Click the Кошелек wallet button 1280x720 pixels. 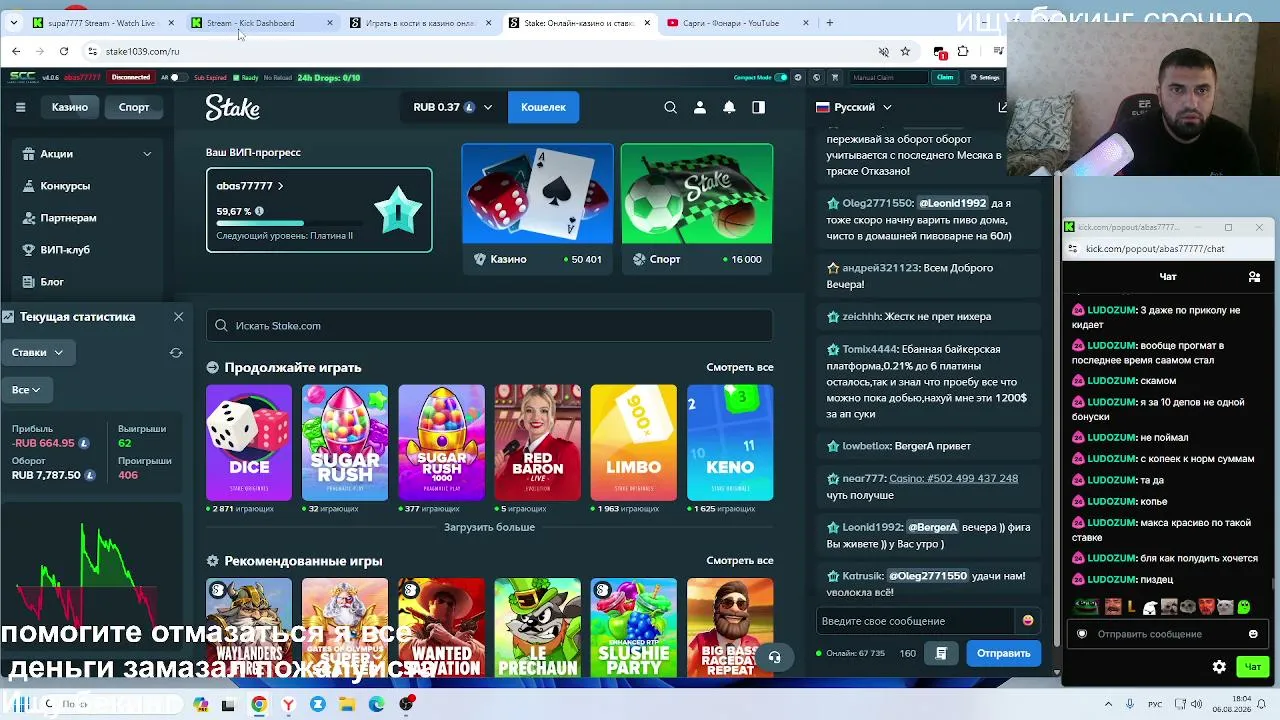click(x=543, y=107)
